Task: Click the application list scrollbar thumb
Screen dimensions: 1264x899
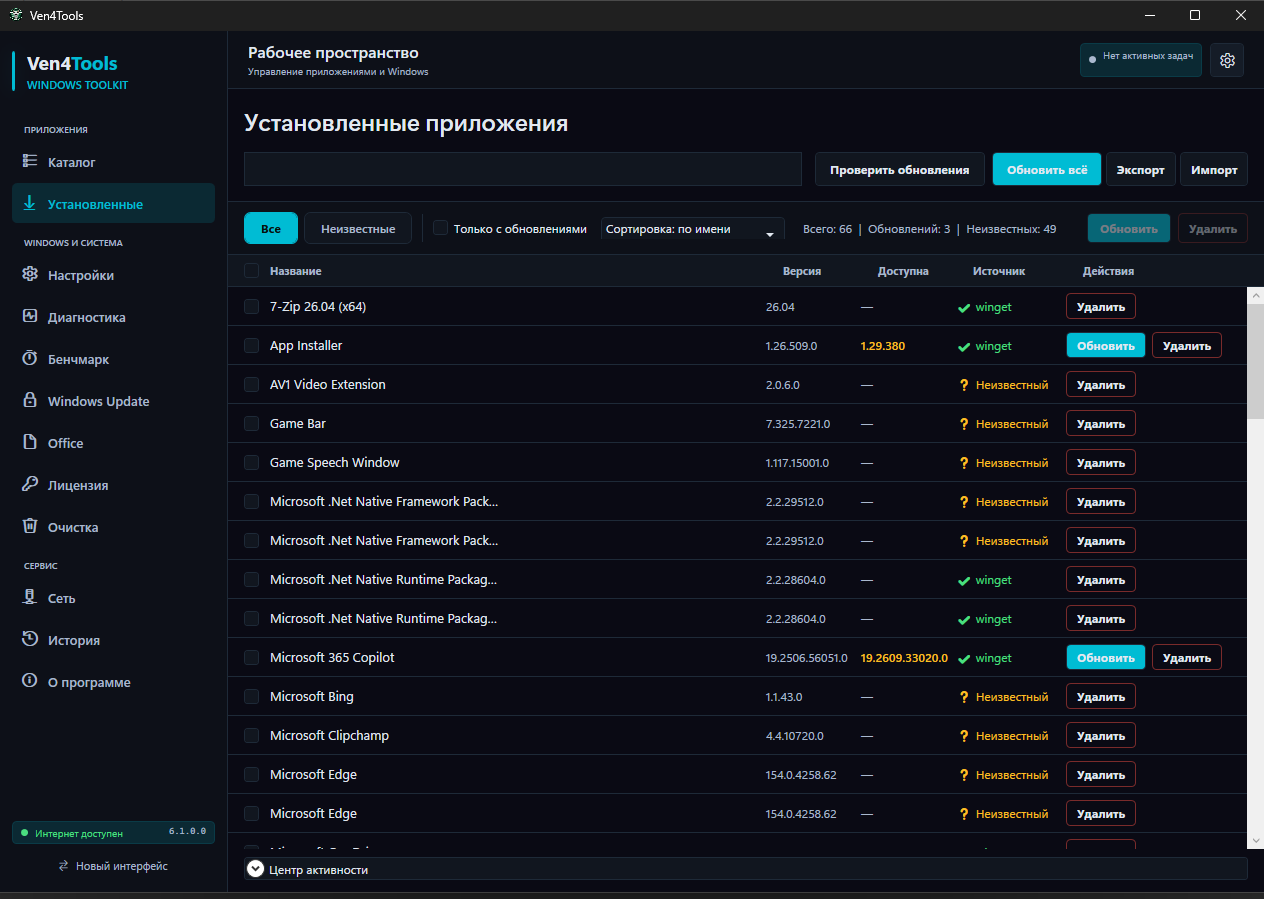Action: click(x=1256, y=360)
